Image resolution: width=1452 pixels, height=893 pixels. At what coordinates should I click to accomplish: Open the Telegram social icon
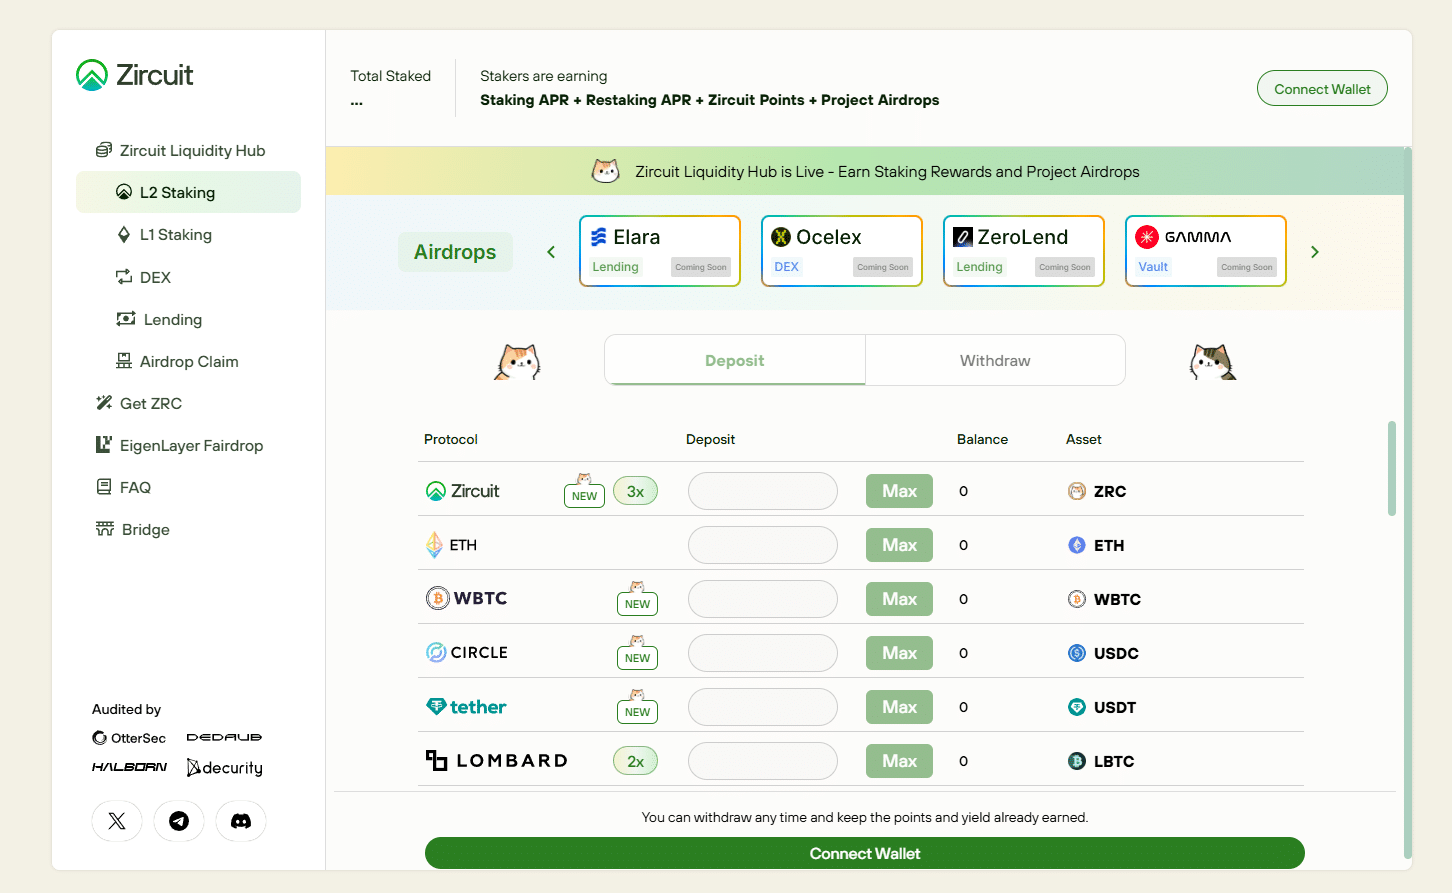(x=179, y=821)
